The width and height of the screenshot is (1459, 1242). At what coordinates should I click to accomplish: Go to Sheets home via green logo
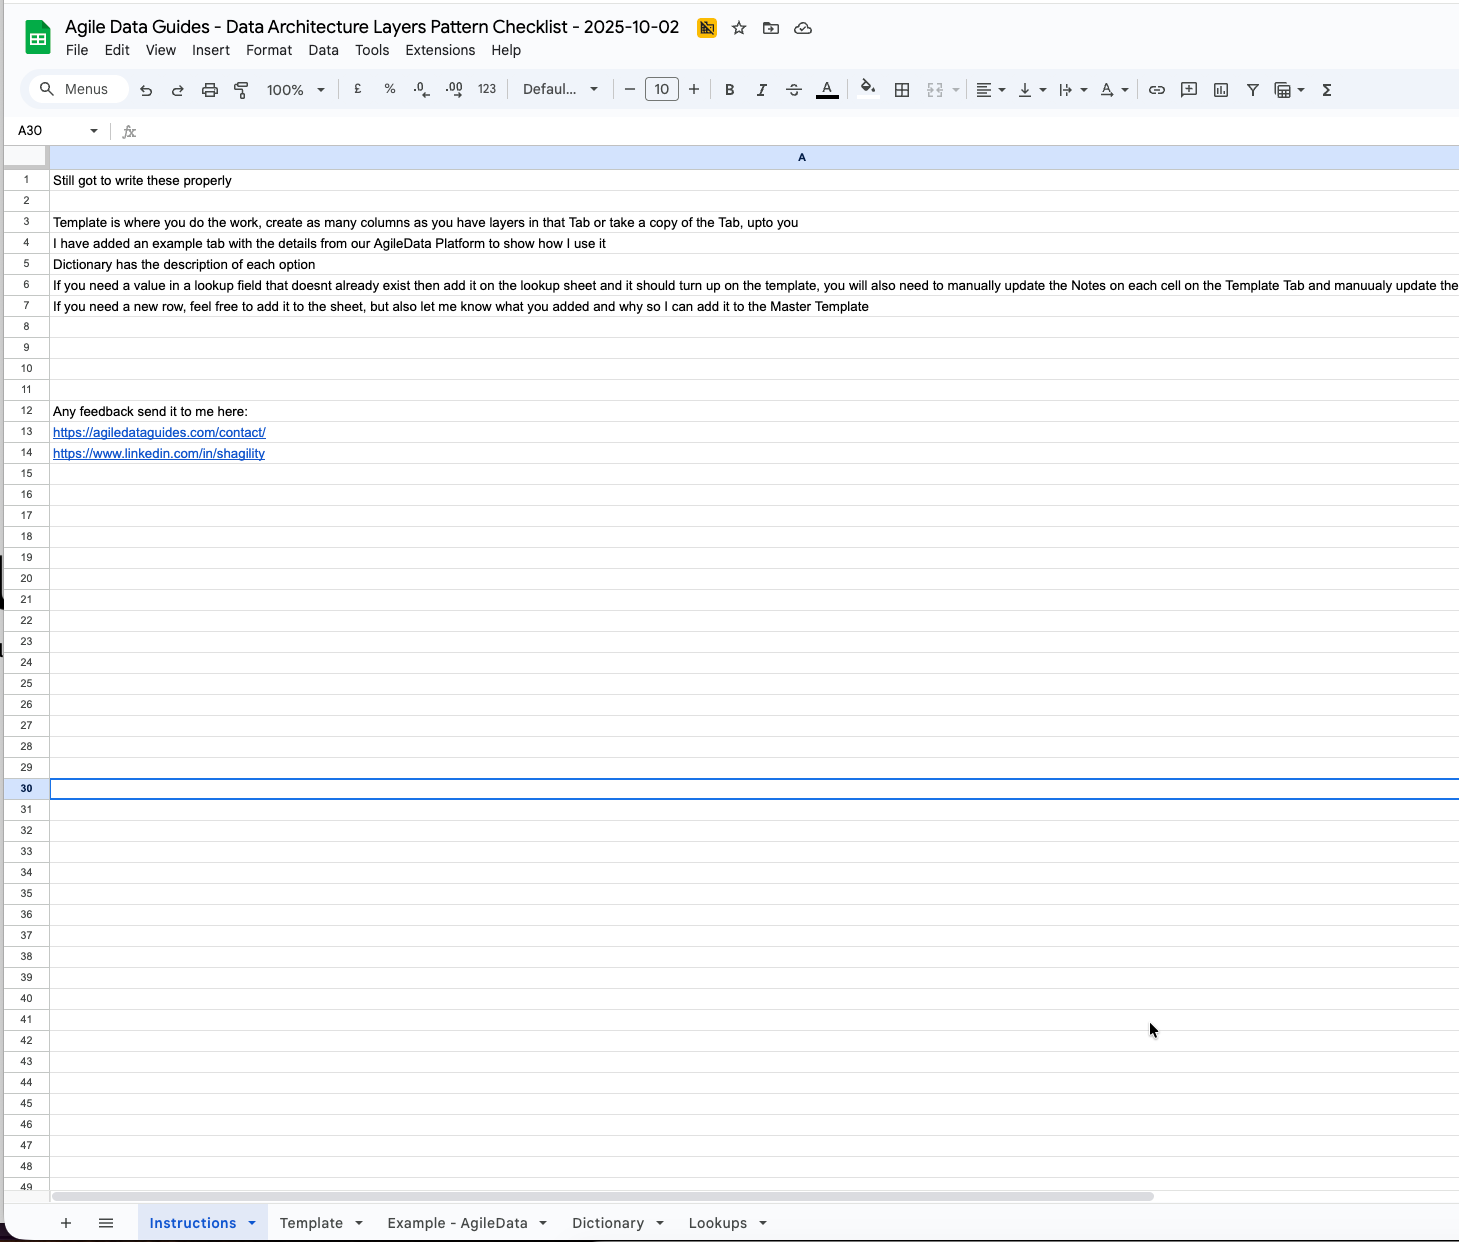(38, 38)
